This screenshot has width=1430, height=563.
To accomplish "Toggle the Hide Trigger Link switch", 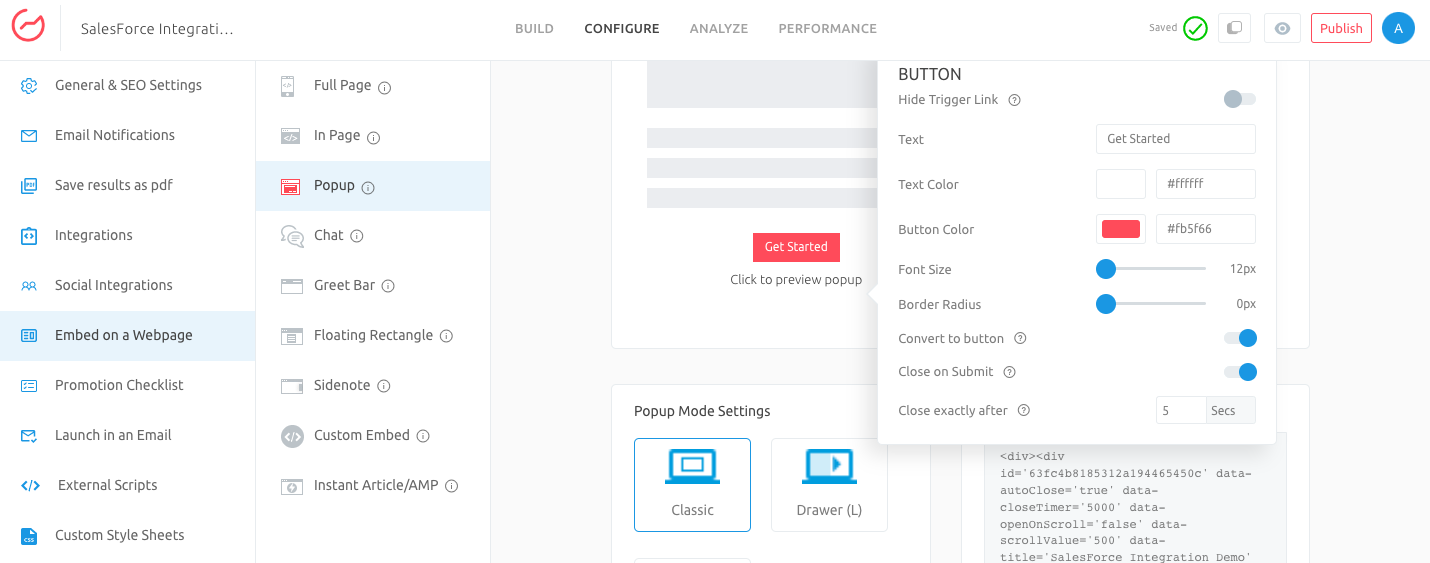I will [x=1240, y=99].
